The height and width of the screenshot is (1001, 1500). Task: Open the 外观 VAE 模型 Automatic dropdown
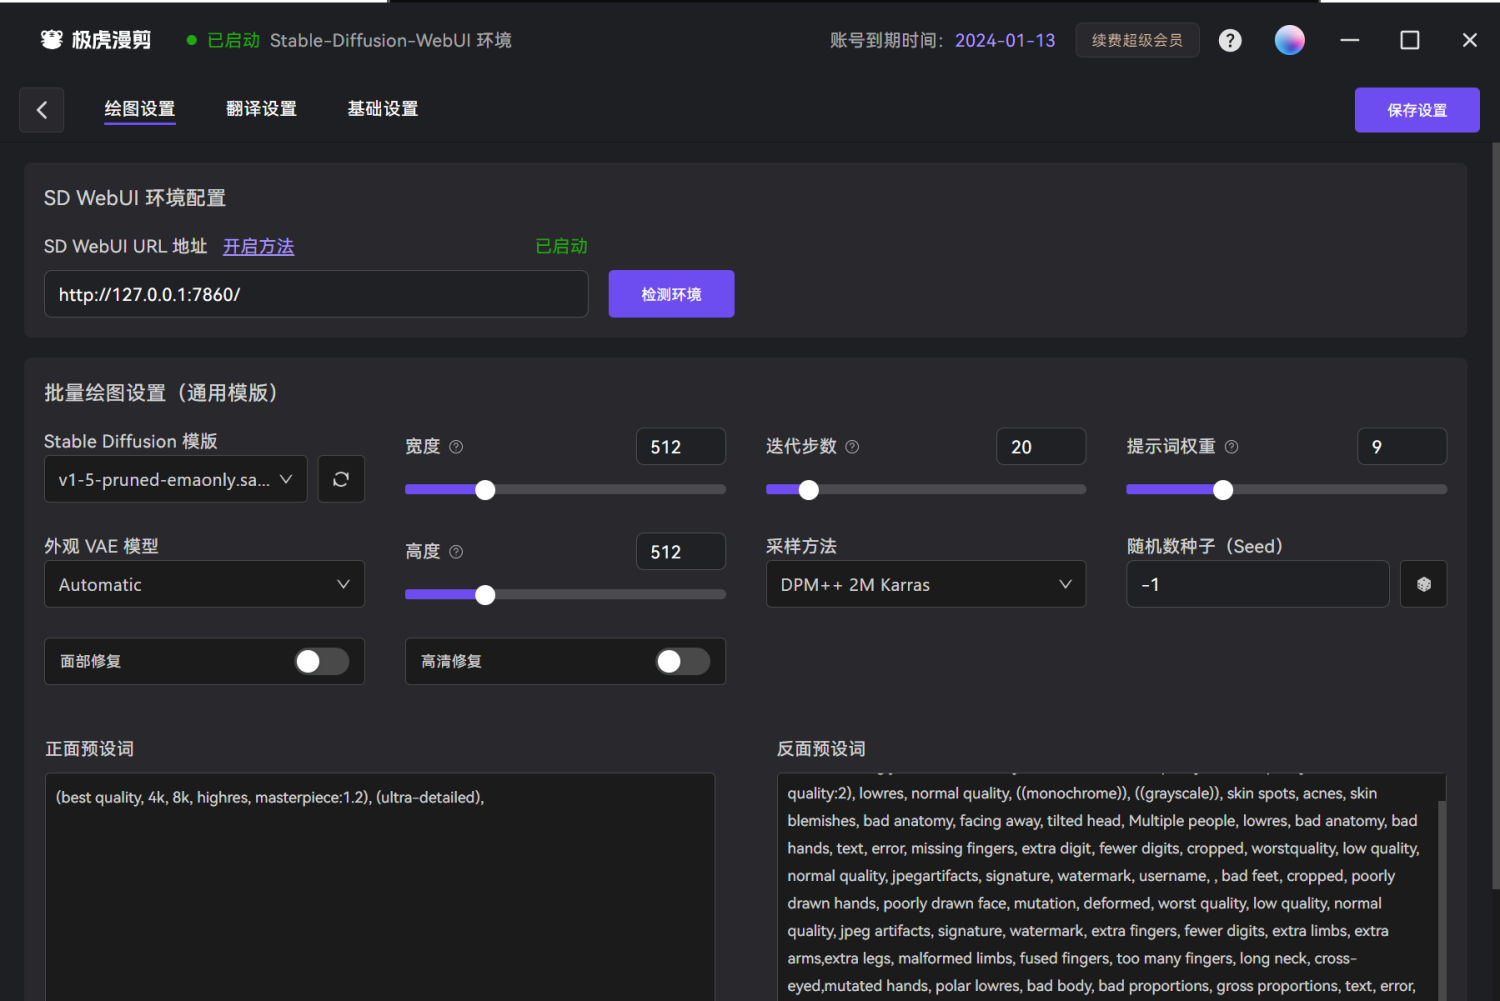[204, 584]
